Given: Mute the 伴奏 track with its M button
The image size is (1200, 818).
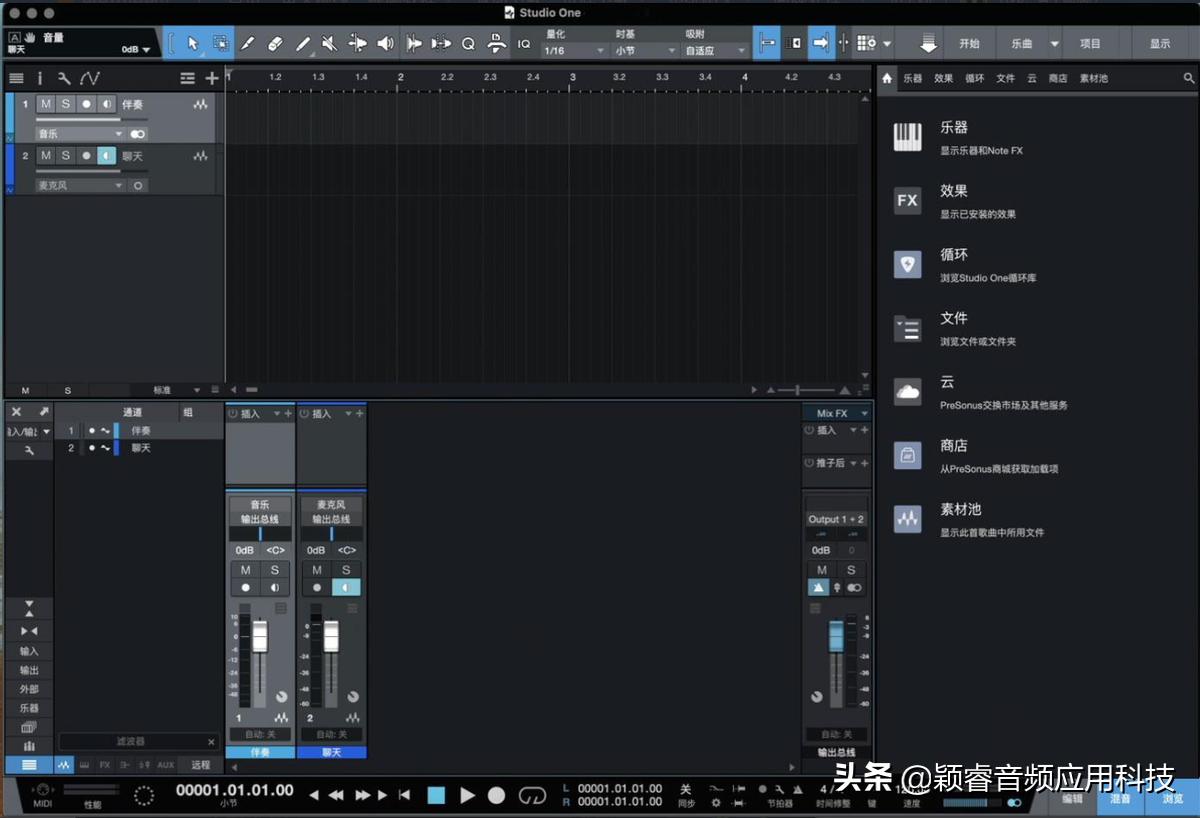Looking at the screenshot, I should click(45, 104).
